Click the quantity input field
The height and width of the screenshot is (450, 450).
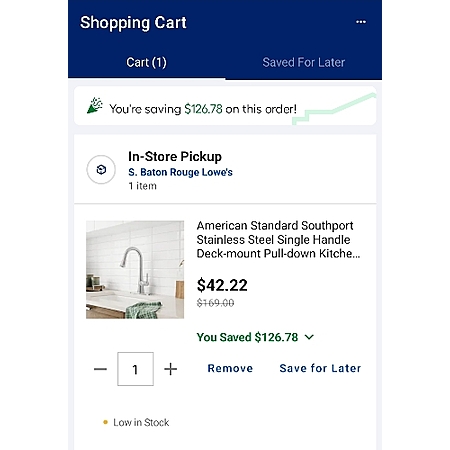pos(135,369)
